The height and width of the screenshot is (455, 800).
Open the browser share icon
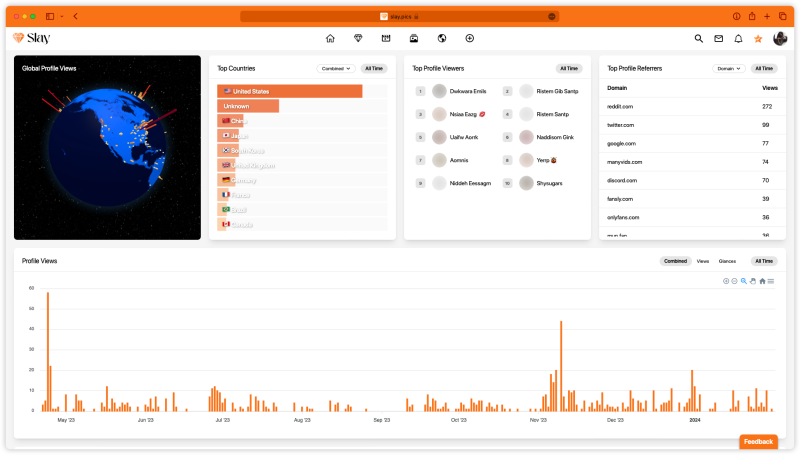[x=752, y=16]
